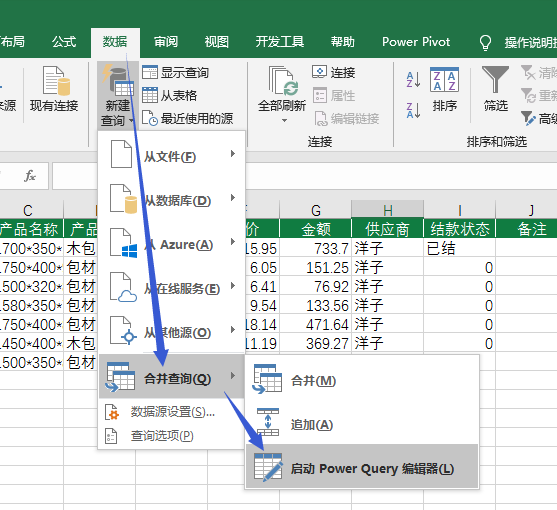Switch to the 帮助 ribbon tab
This screenshot has width=557, height=510.
pos(342,42)
